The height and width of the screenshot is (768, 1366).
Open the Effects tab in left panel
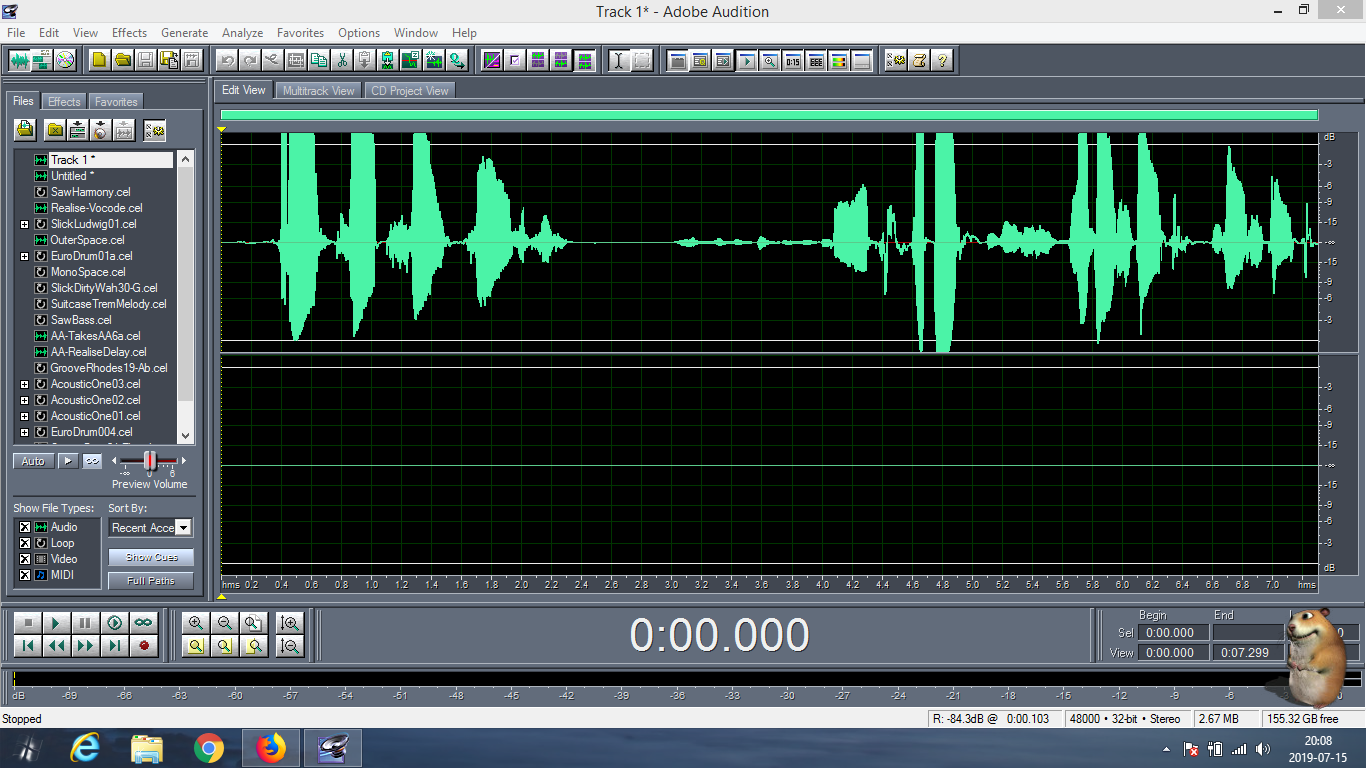tap(64, 102)
